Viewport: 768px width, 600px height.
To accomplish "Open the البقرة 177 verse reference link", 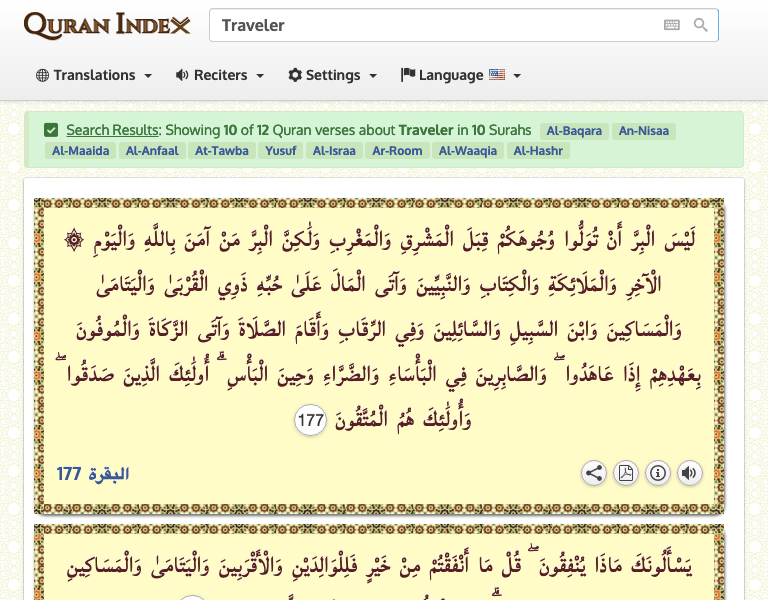I will [93, 473].
